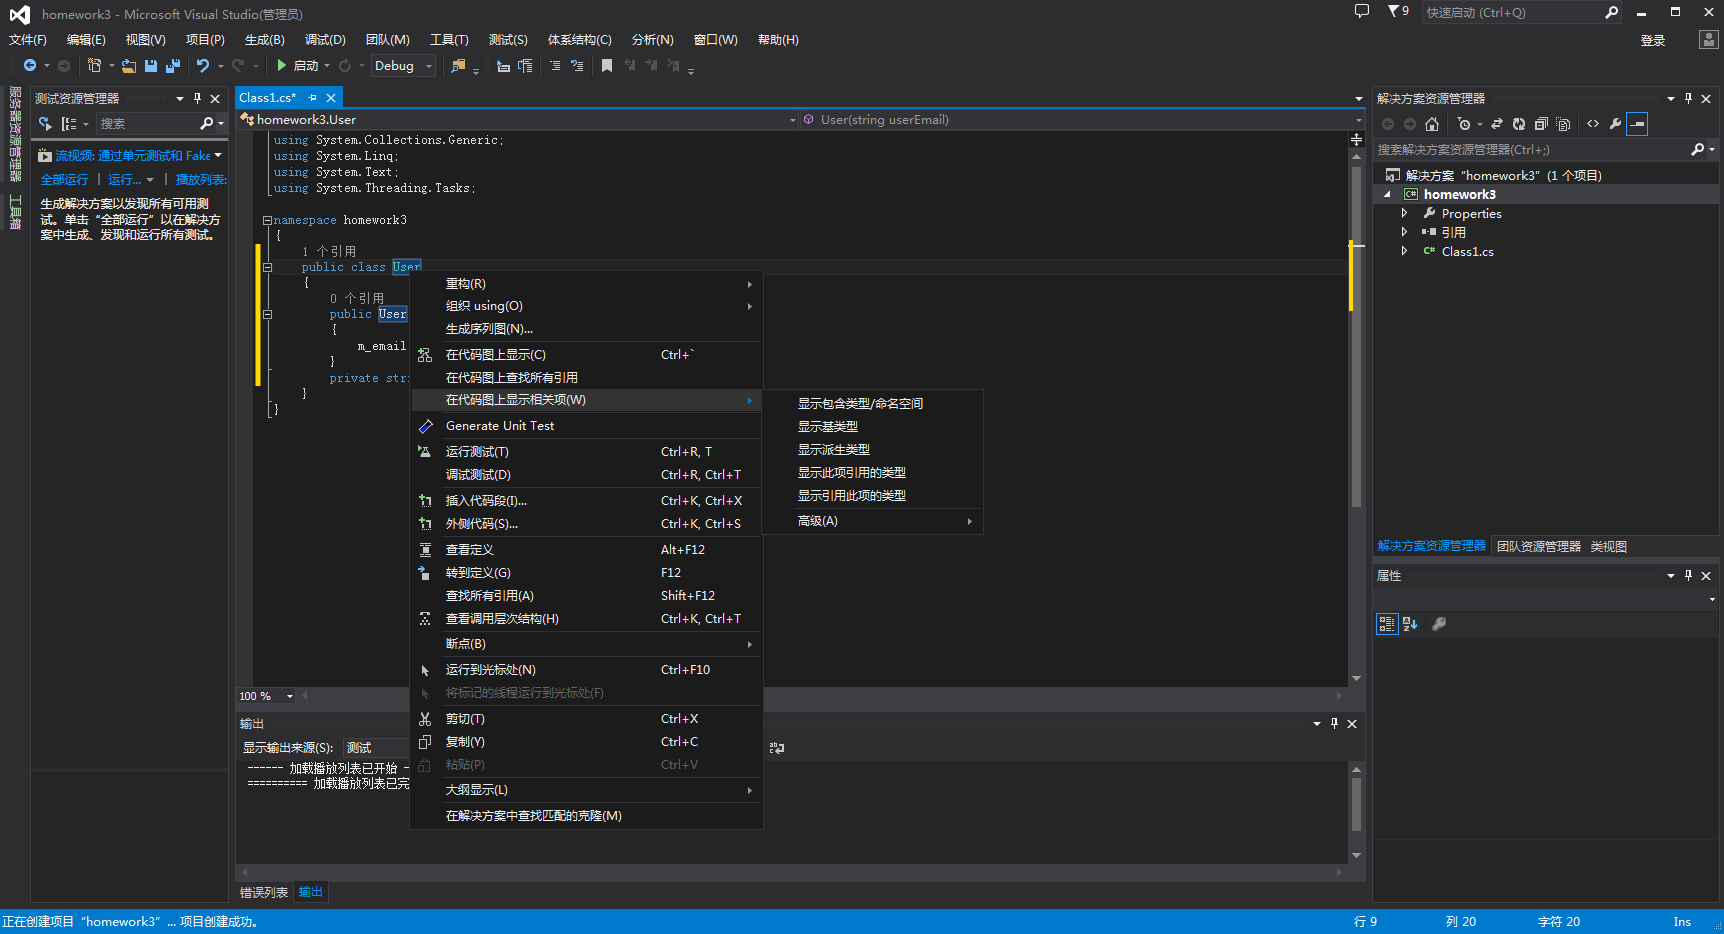Open the 100 % zoom dropdown
Viewport: 1724px width, 934px height.
coord(289,696)
